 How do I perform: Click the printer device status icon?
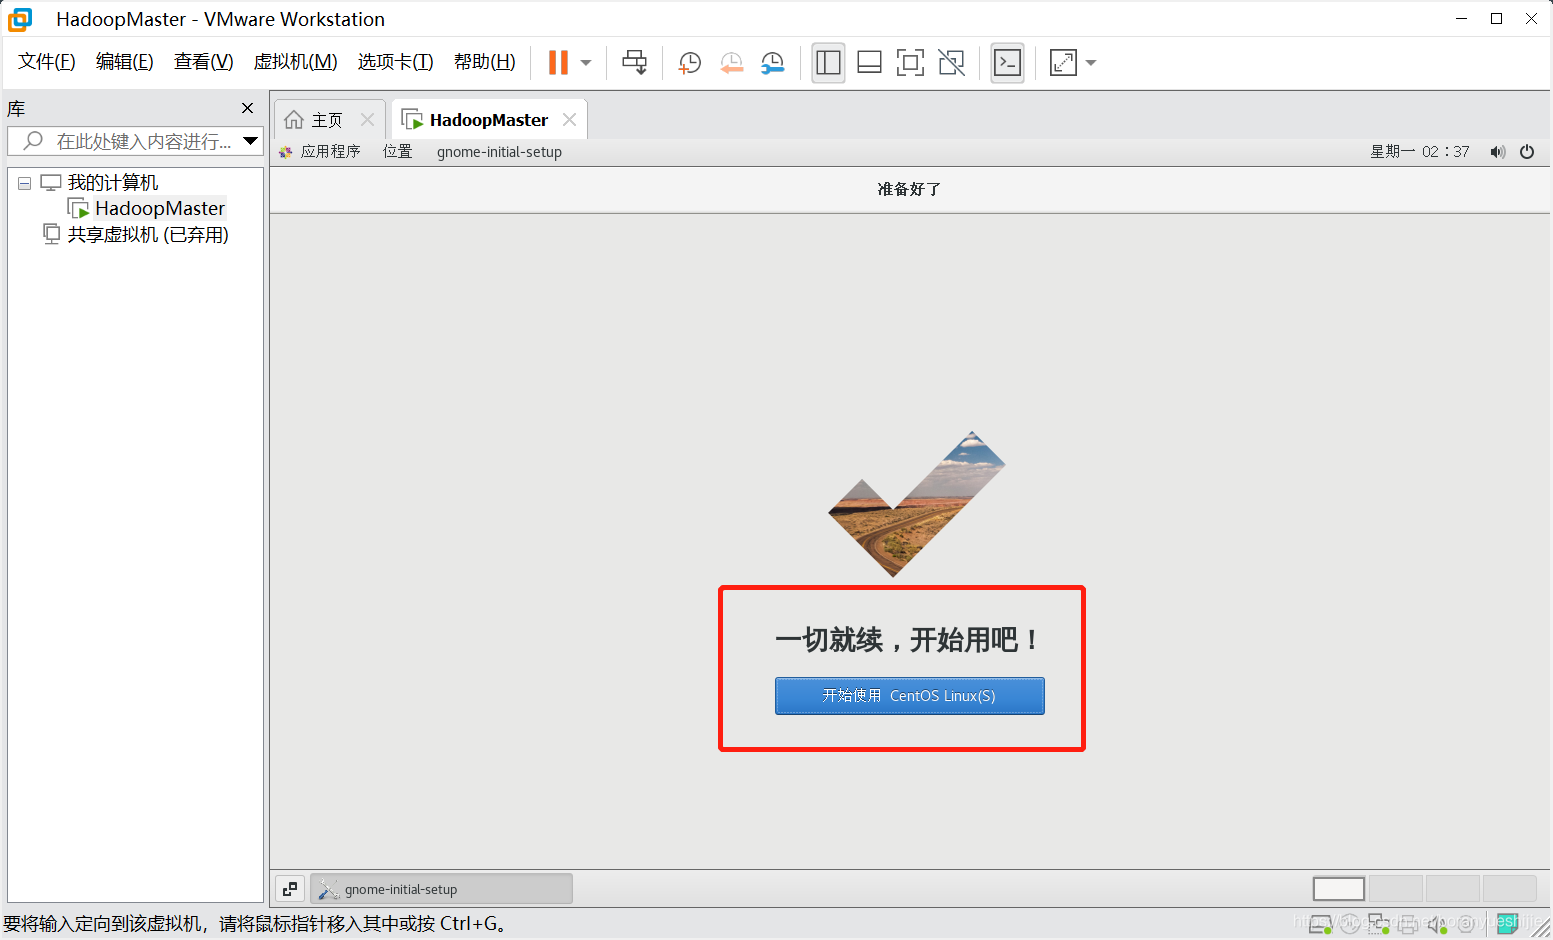[1408, 924]
